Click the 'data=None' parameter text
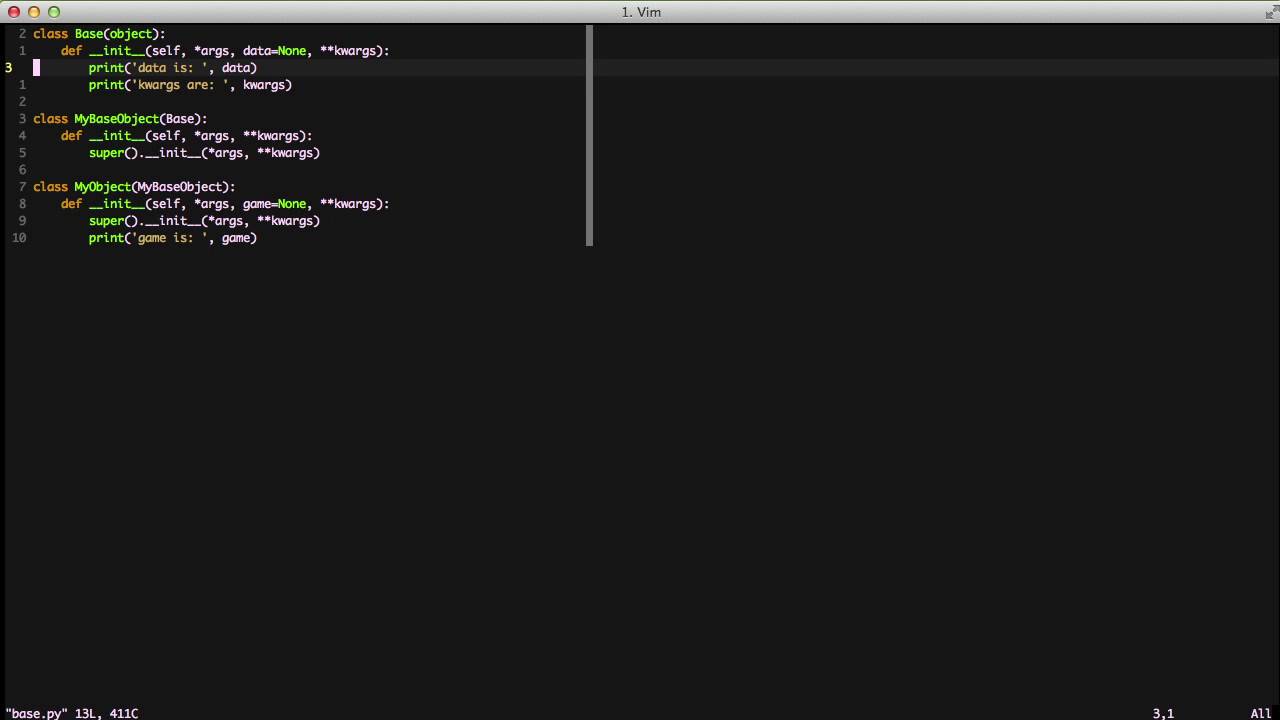The width and height of the screenshot is (1280, 720). pyautogui.click(x=274, y=51)
